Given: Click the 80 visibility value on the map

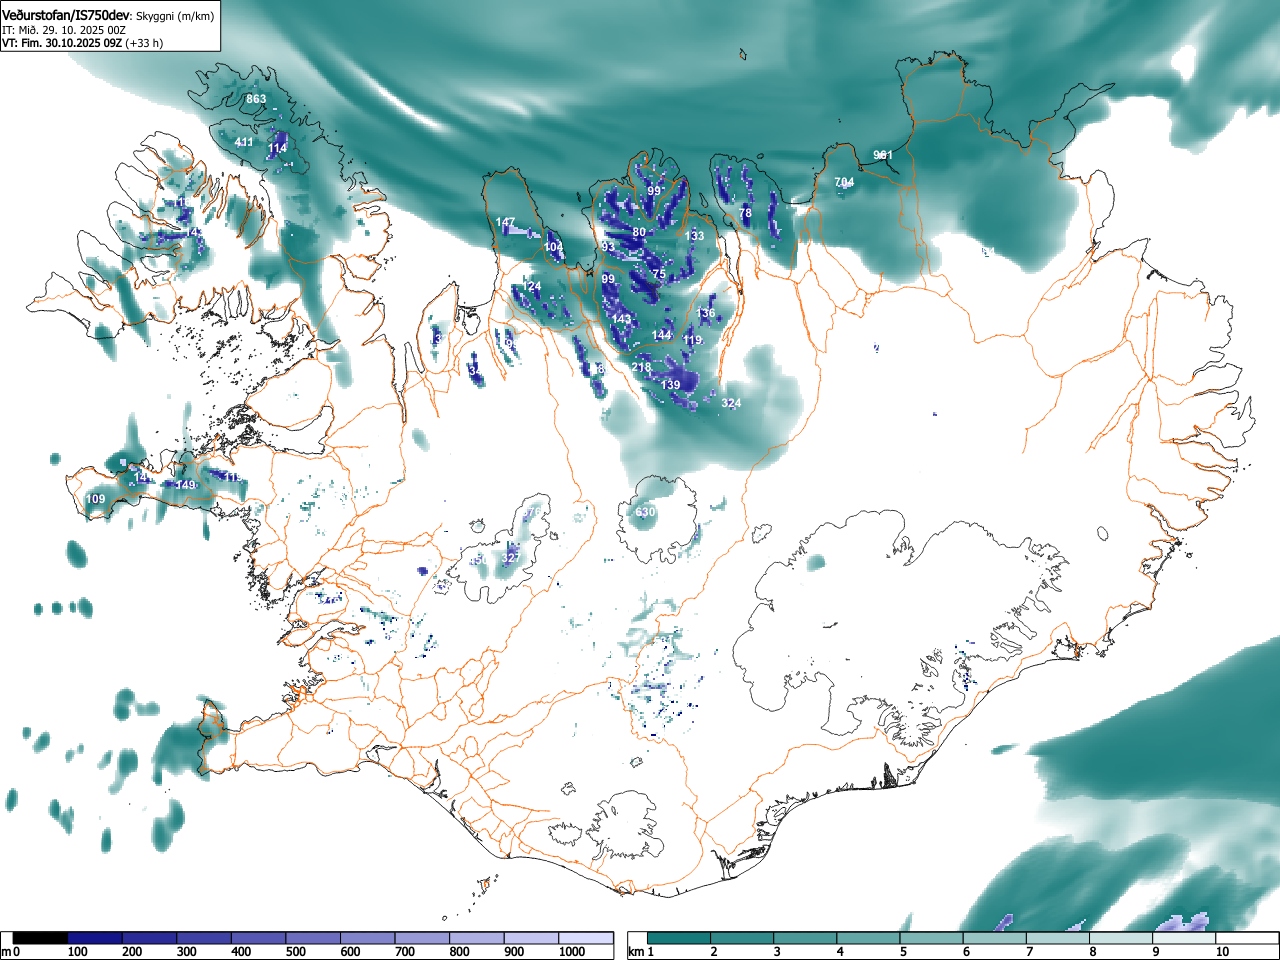Looking at the screenshot, I should pos(639,232).
